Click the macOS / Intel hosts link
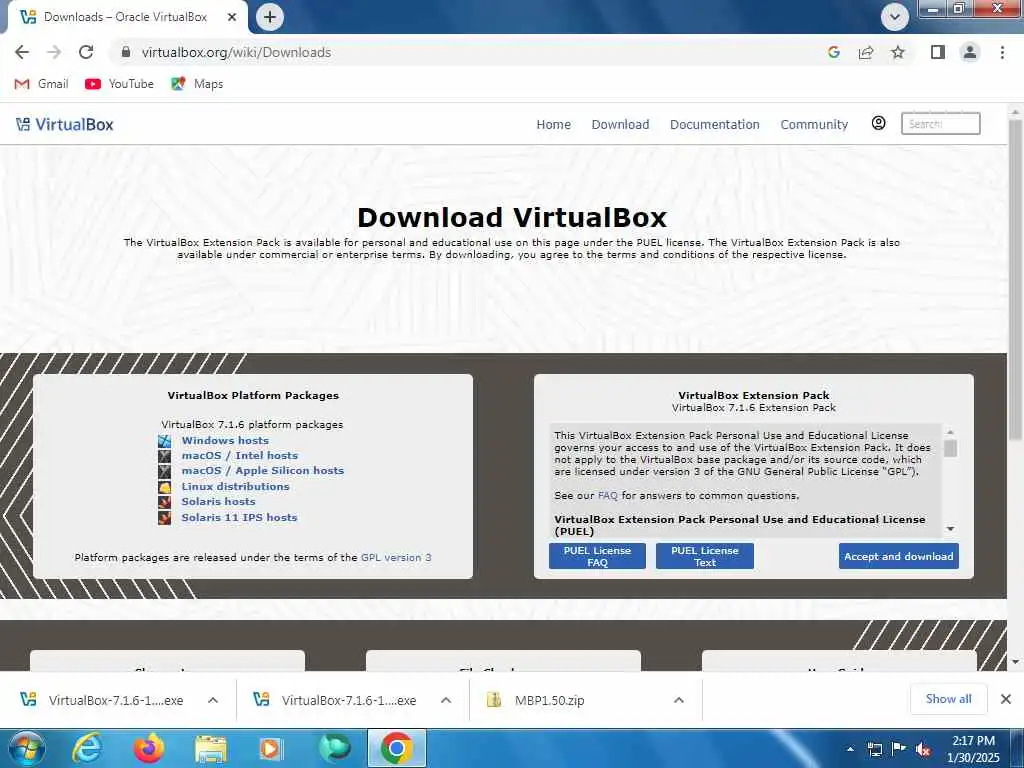Image resolution: width=1024 pixels, height=768 pixels. 240,456
